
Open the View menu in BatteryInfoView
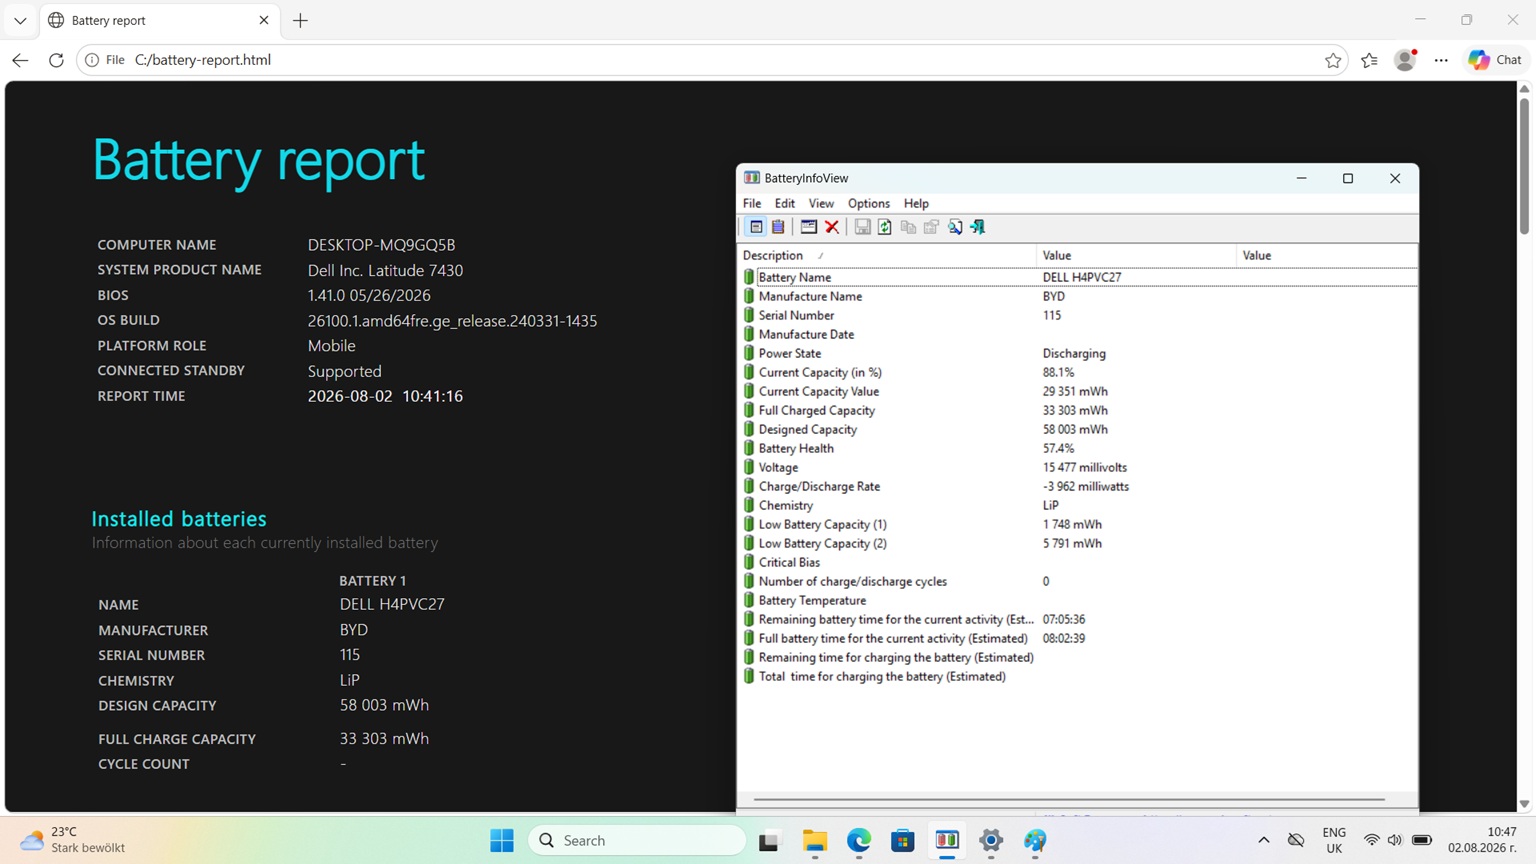coord(821,203)
